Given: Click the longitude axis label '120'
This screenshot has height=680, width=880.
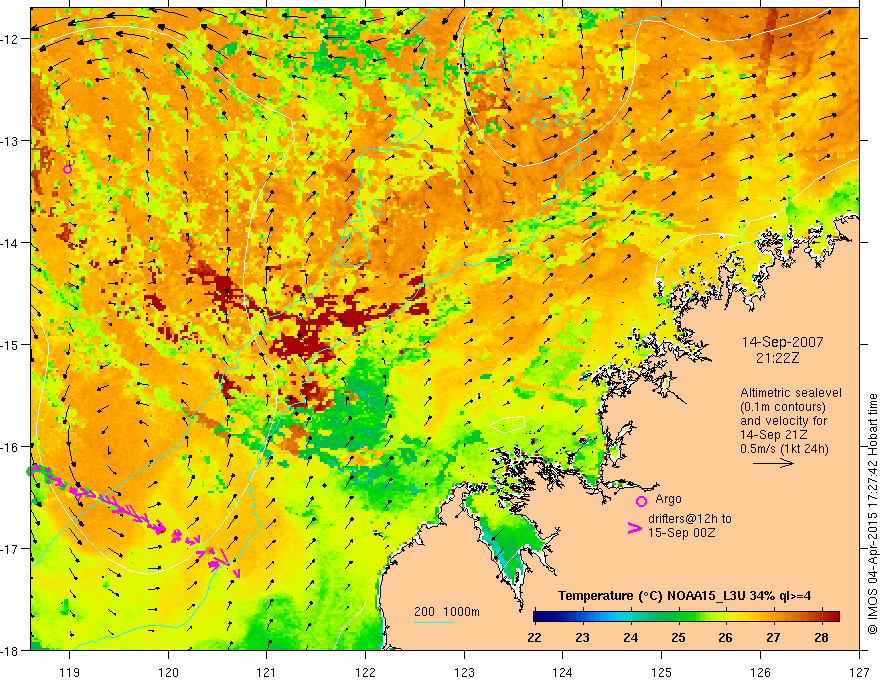Looking at the screenshot, I should [168, 672].
